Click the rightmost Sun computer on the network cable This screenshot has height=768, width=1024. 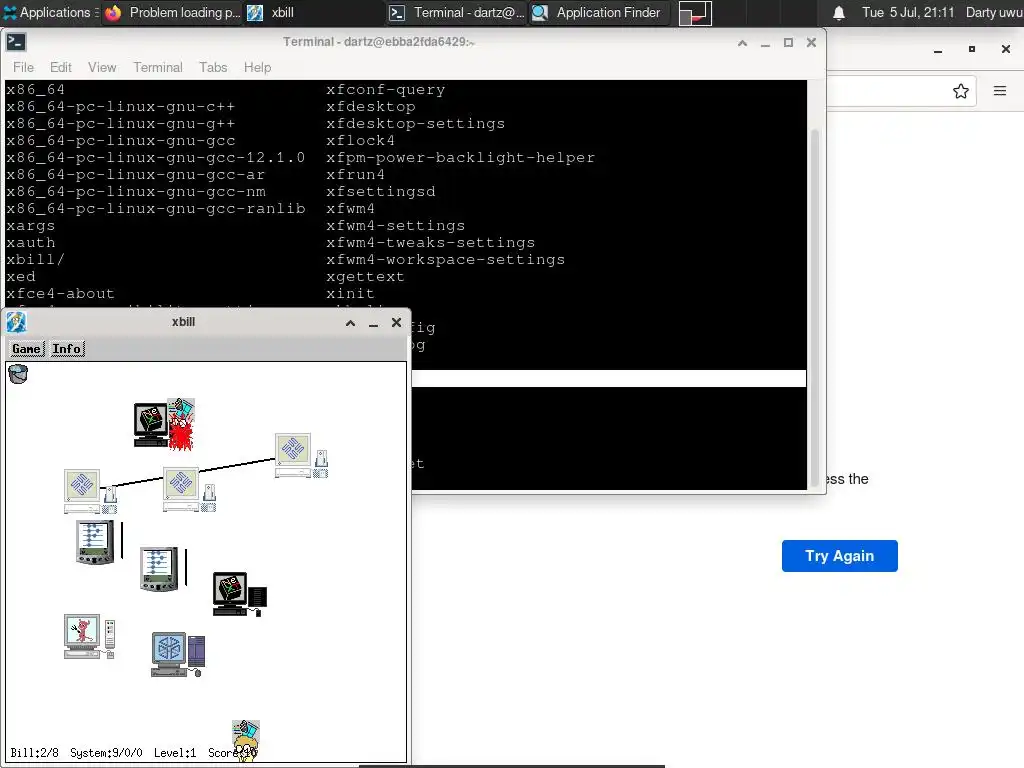point(301,456)
